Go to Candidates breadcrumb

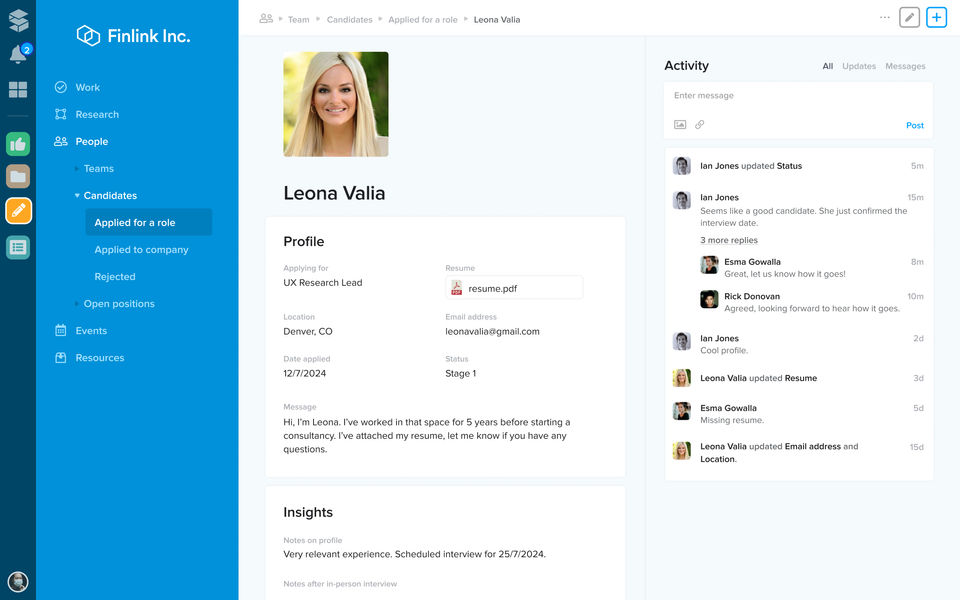click(x=350, y=20)
